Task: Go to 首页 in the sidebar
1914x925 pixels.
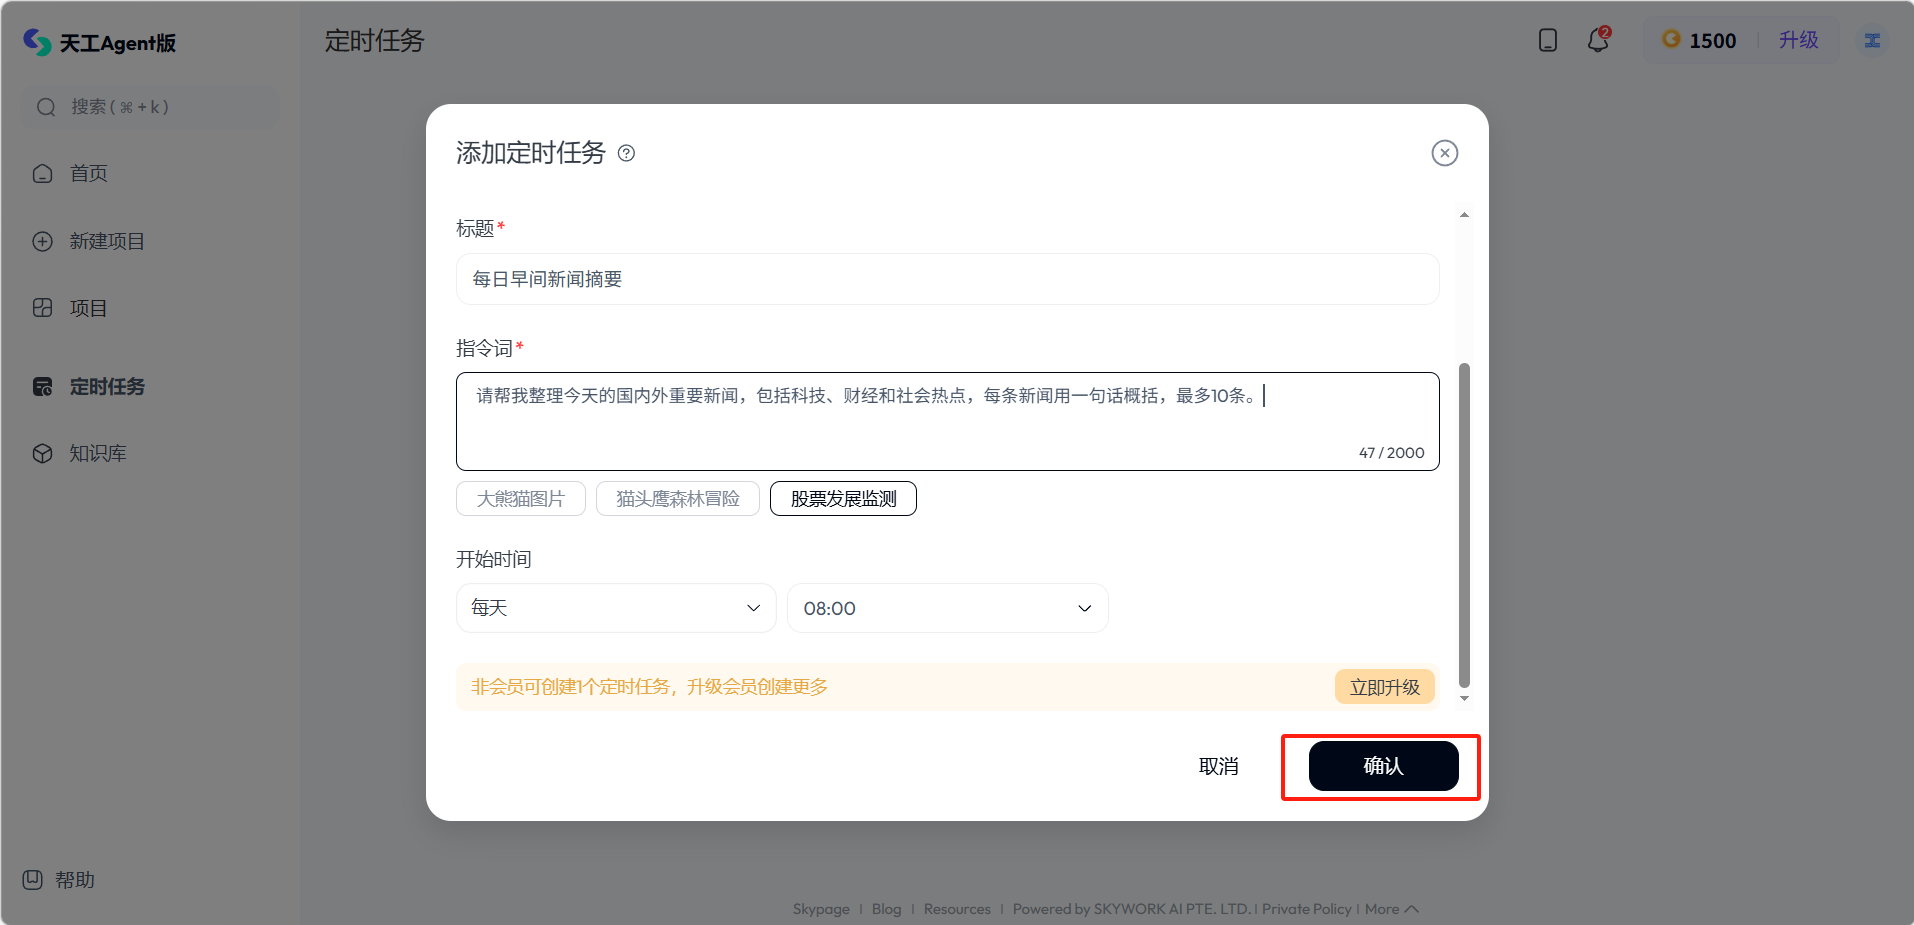Action: (x=88, y=174)
